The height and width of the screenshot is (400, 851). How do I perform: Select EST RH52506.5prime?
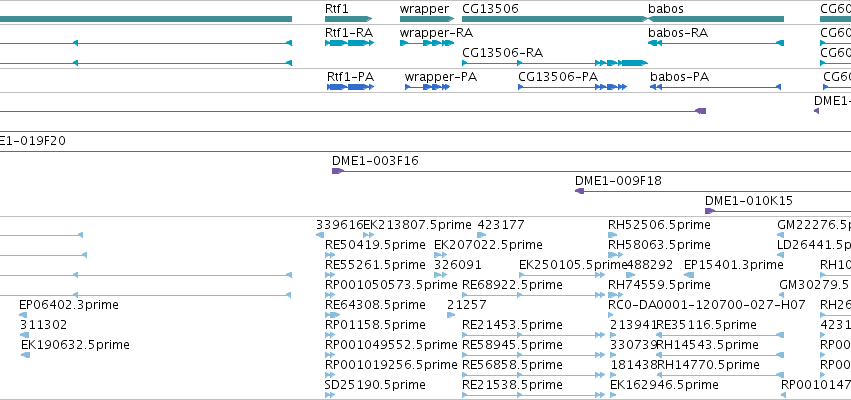coord(659,225)
